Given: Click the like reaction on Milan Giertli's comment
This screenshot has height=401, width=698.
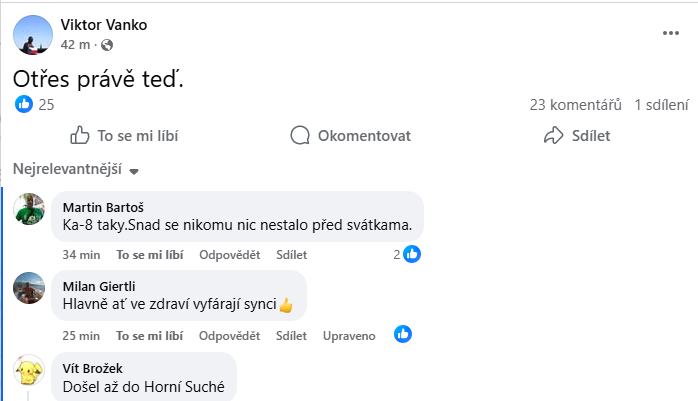Looking at the screenshot, I should (x=403, y=335).
